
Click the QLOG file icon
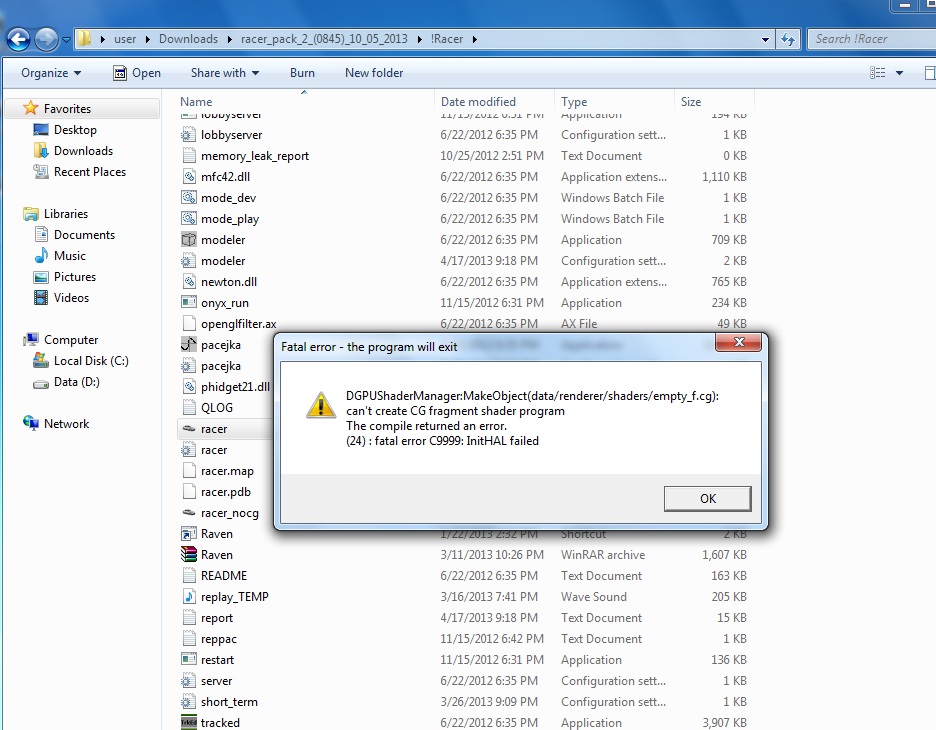[x=189, y=408]
